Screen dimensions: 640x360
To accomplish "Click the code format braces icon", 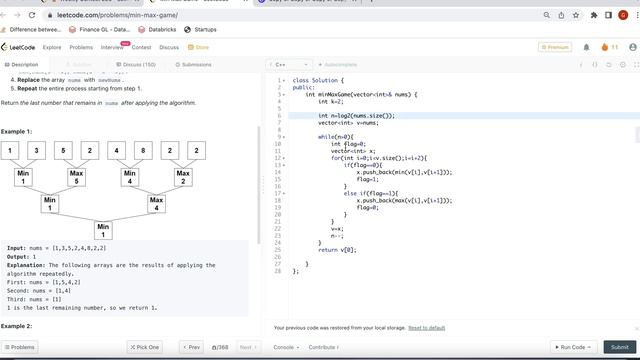I will coord(595,65).
